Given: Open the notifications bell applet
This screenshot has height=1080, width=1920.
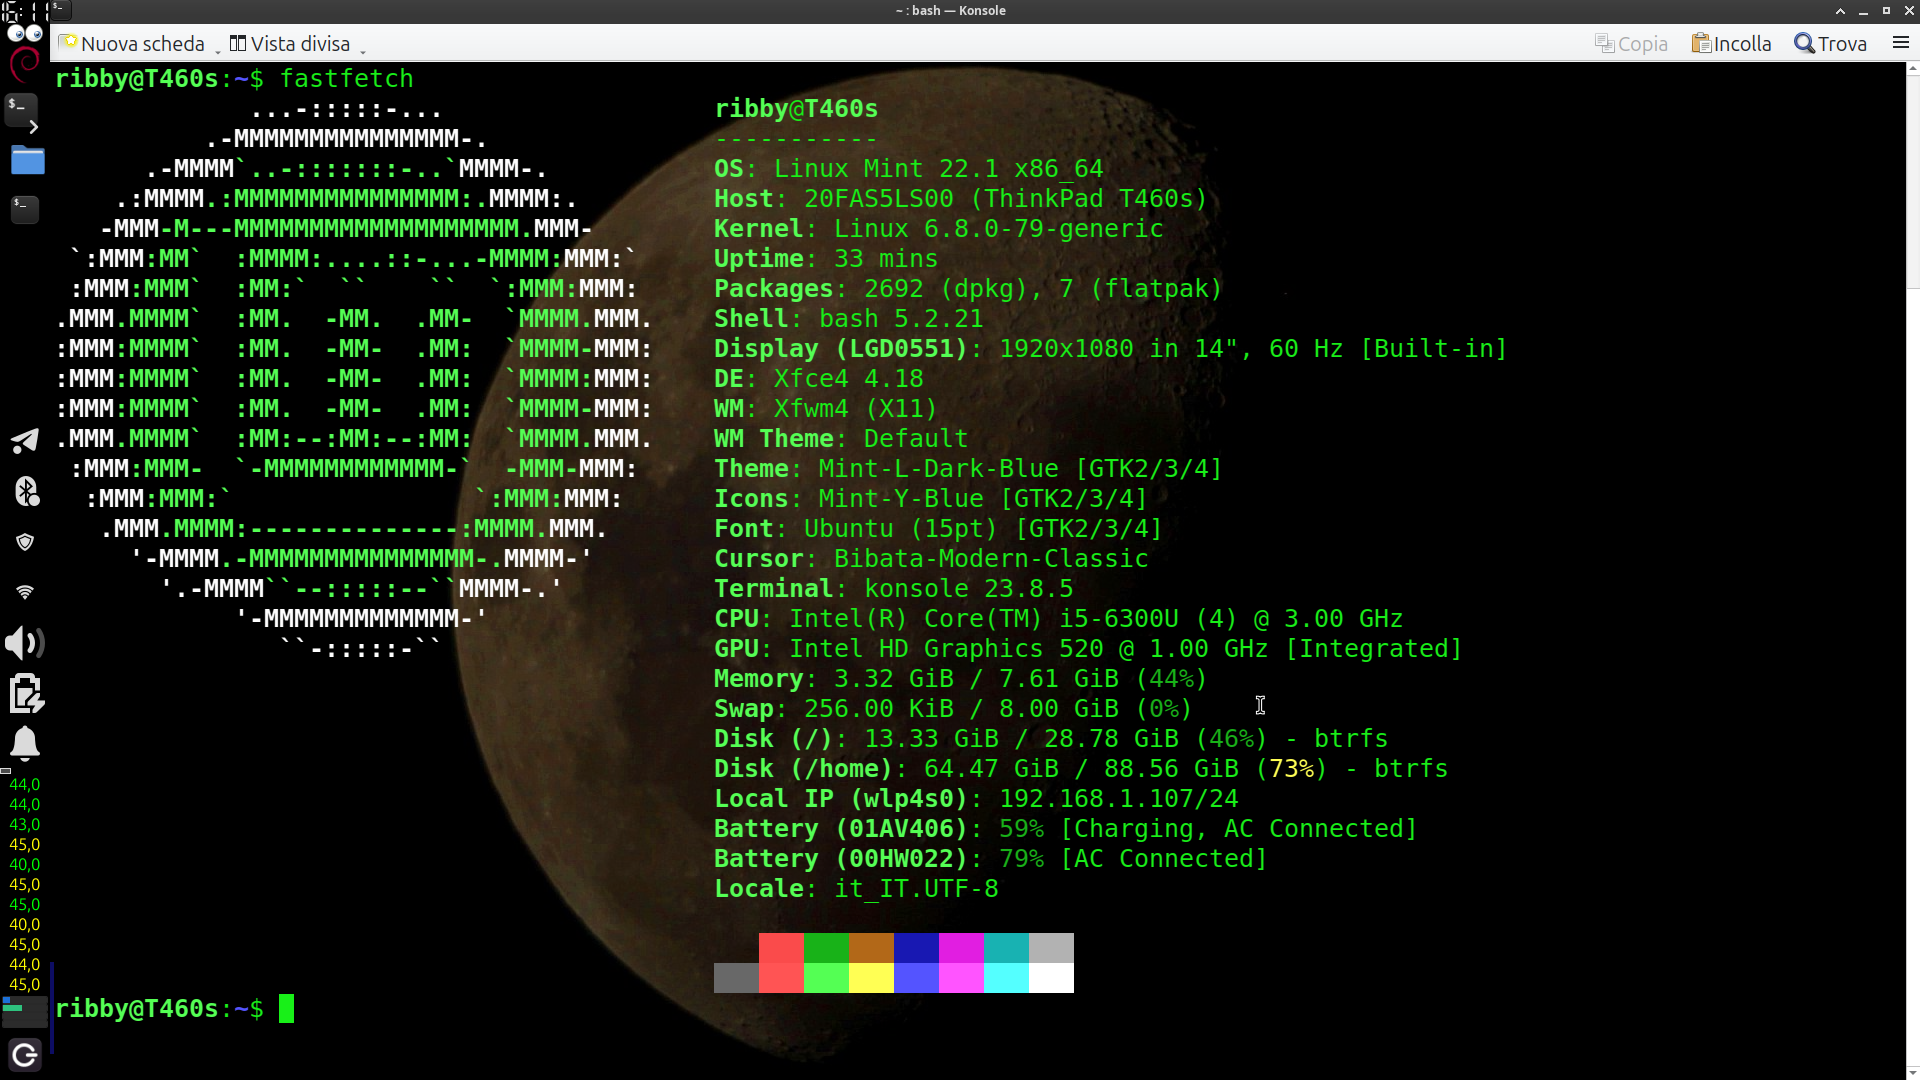Looking at the screenshot, I should (25, 744).
